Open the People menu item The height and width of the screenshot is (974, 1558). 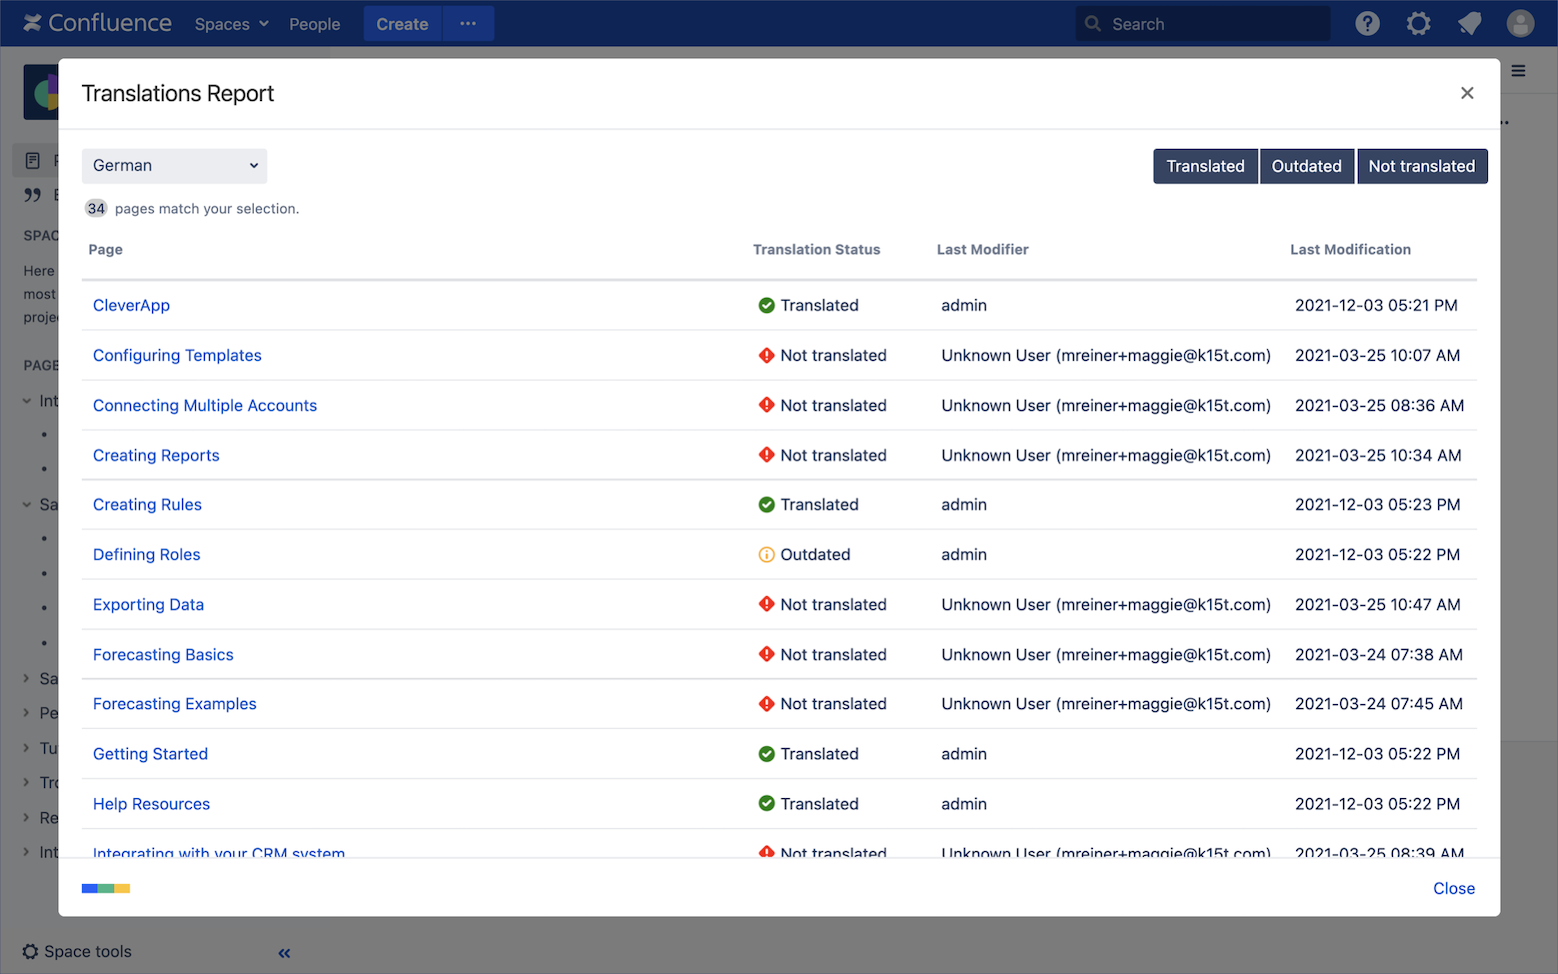pyautogui.click(x=314, y=24)
